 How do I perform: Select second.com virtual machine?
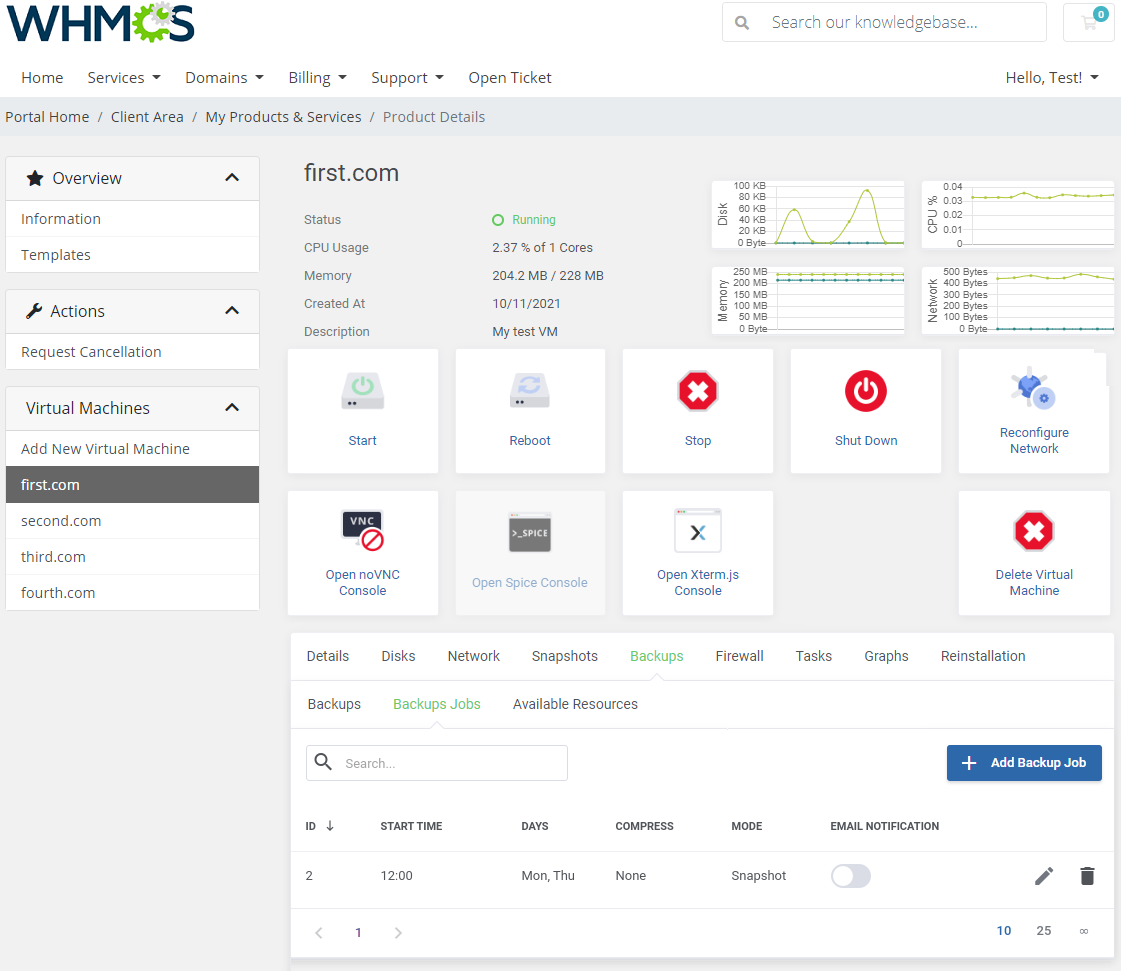[132, 521]
